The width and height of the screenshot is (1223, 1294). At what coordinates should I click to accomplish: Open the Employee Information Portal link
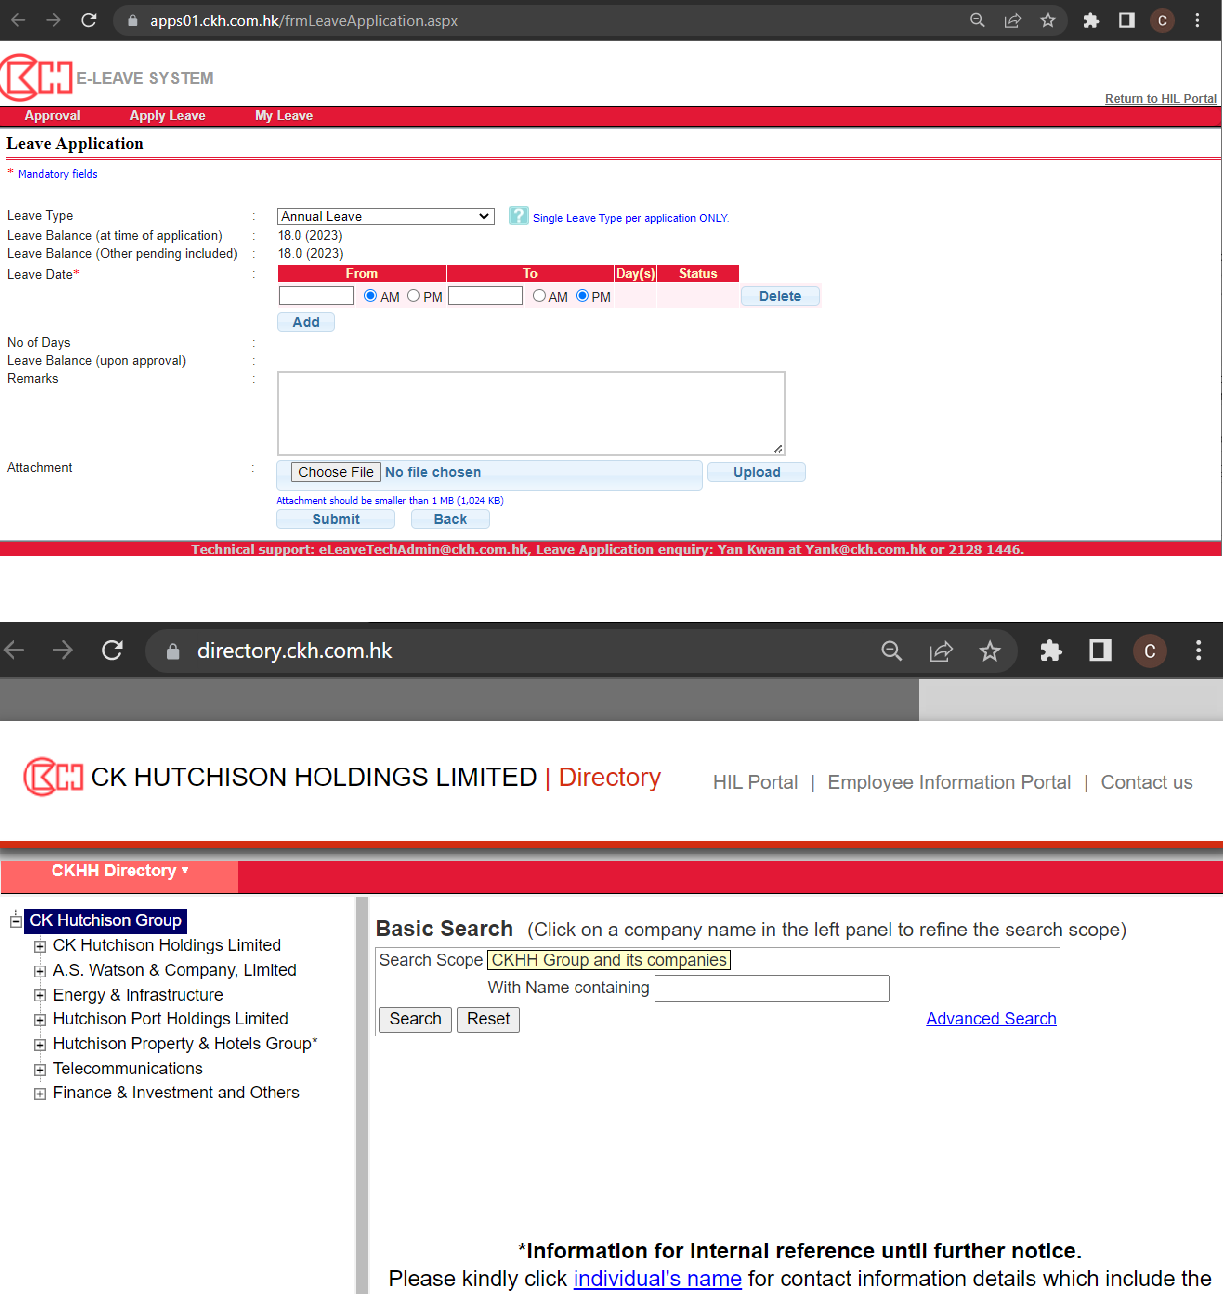click(x=949, y=782)
